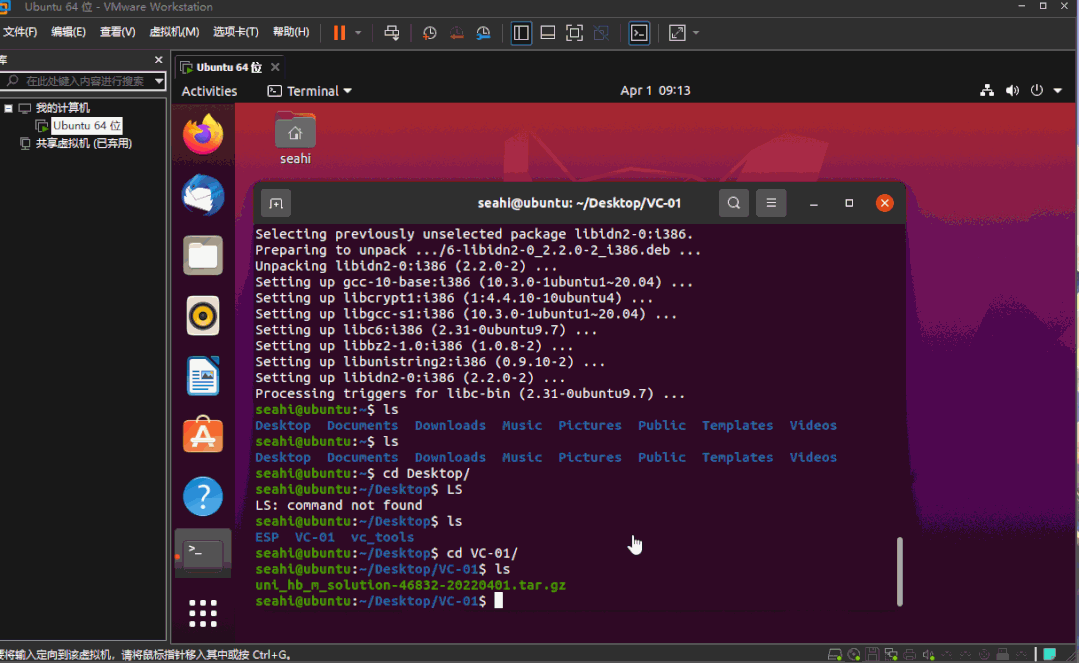Toggle the library panel visibility
The width and height of the screenshot is (1079, 663).
(521, 32)
